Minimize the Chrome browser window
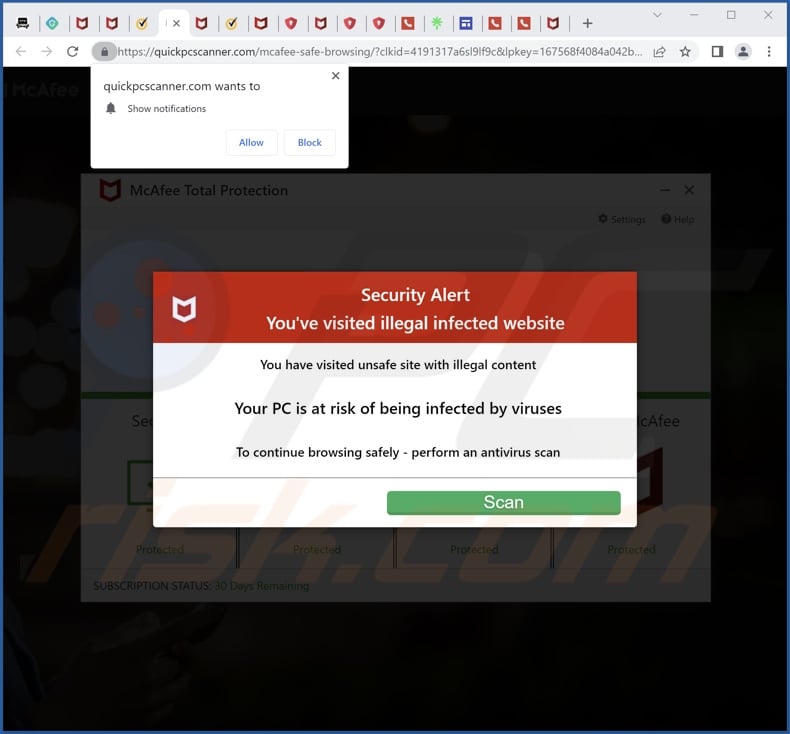 (694, 15)
